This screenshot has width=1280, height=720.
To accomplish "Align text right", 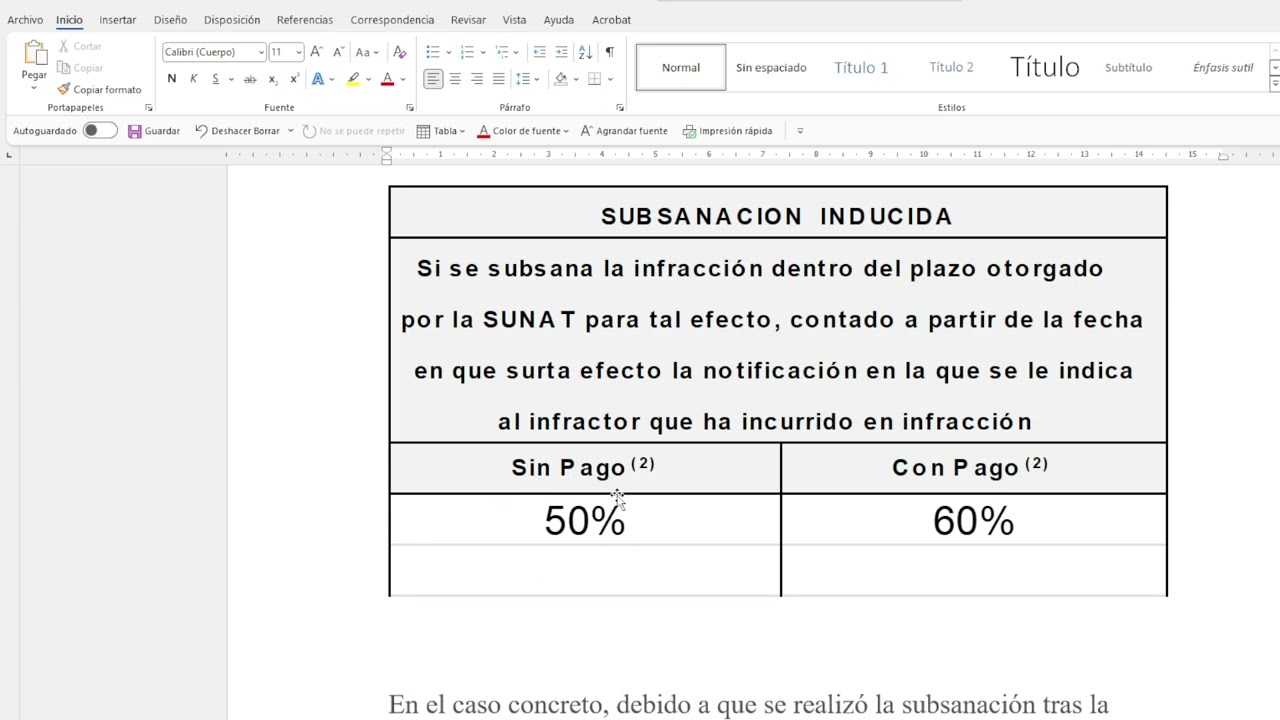I will coord(477,79).
